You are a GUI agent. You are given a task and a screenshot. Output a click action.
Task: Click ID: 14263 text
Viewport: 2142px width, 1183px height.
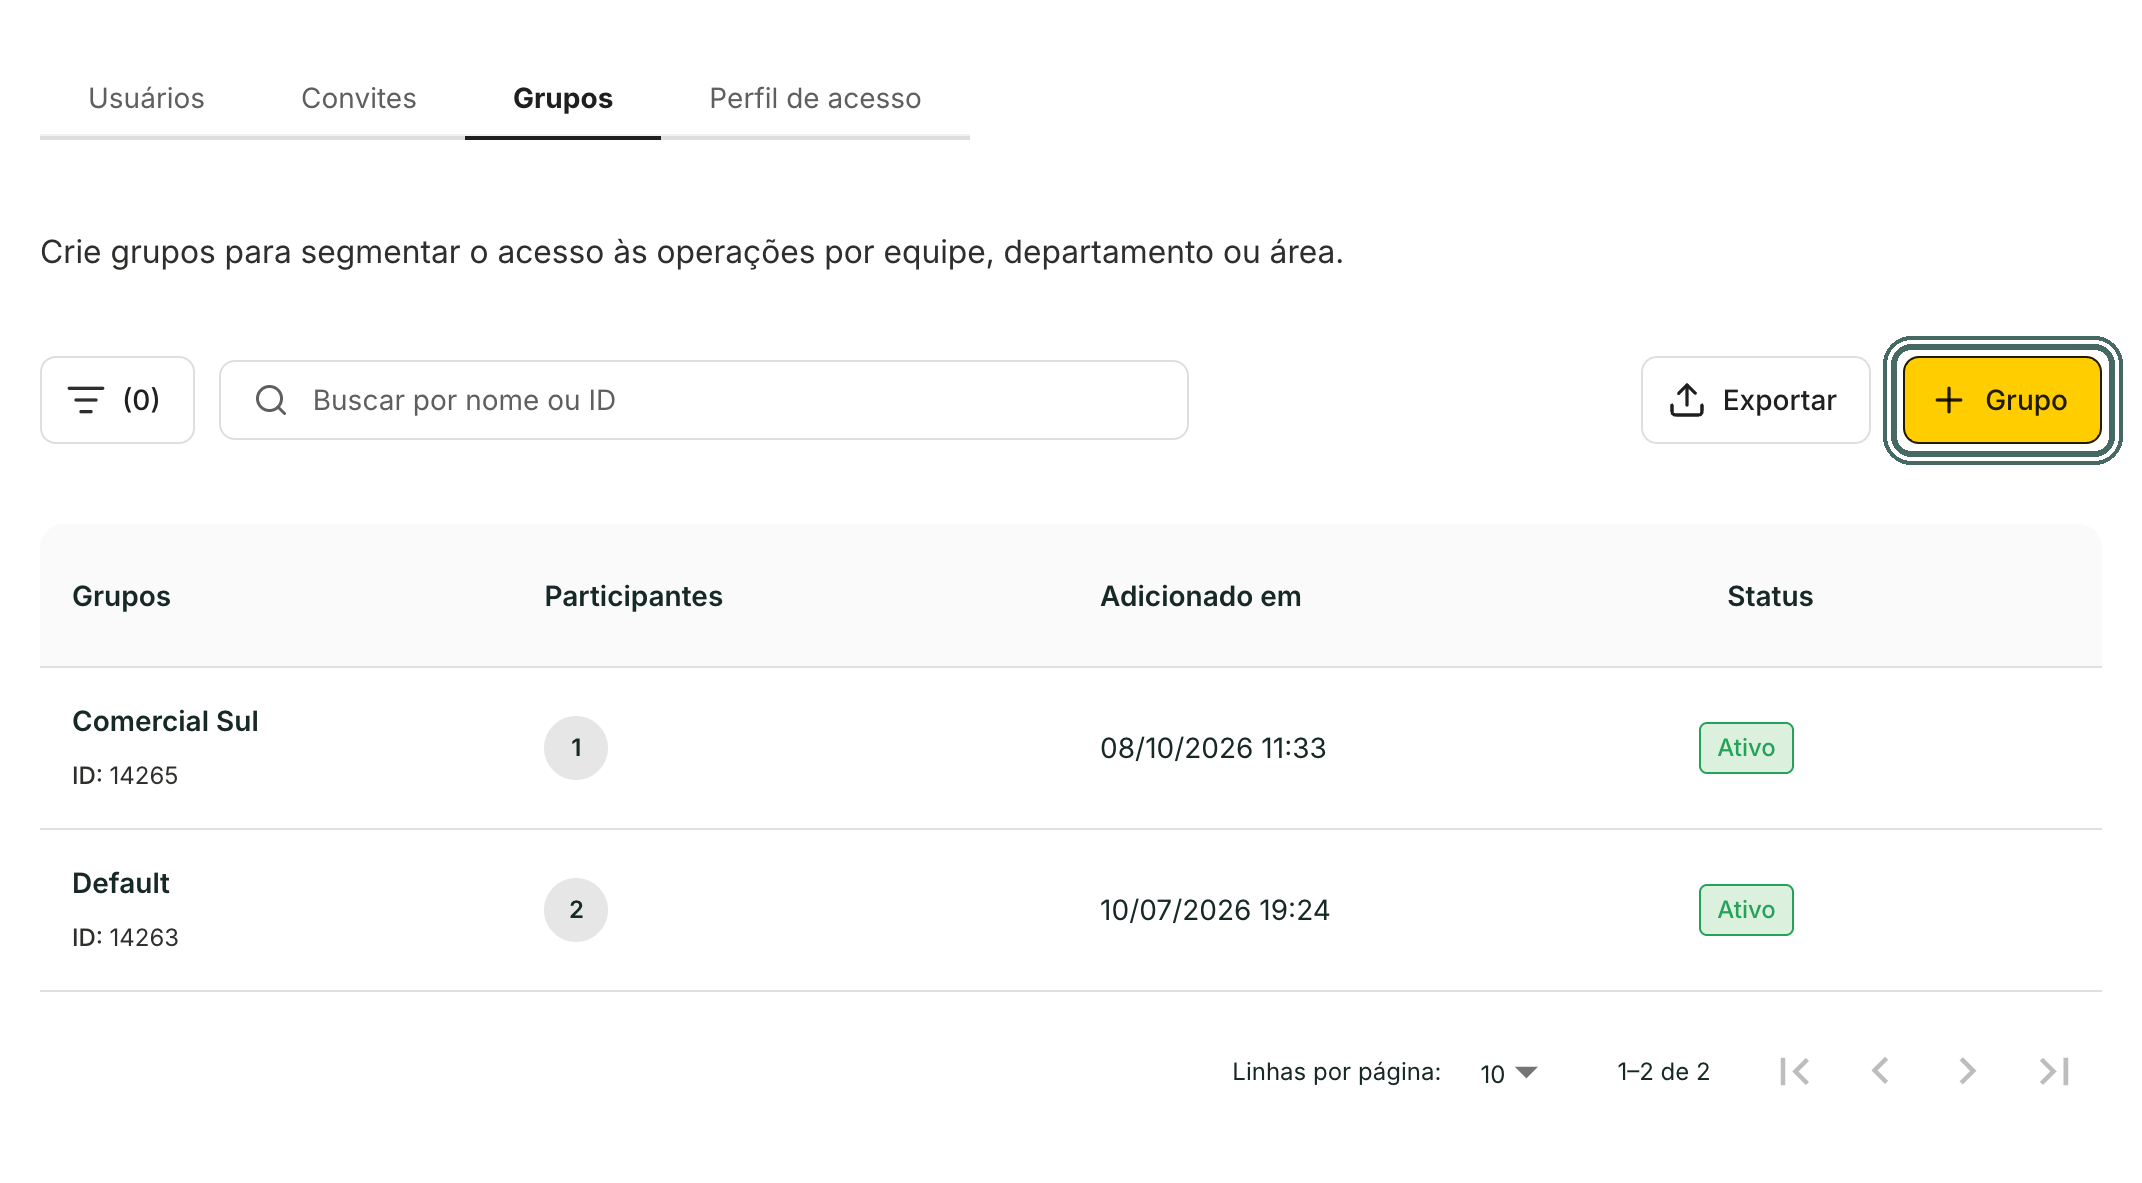coord(125,937)
